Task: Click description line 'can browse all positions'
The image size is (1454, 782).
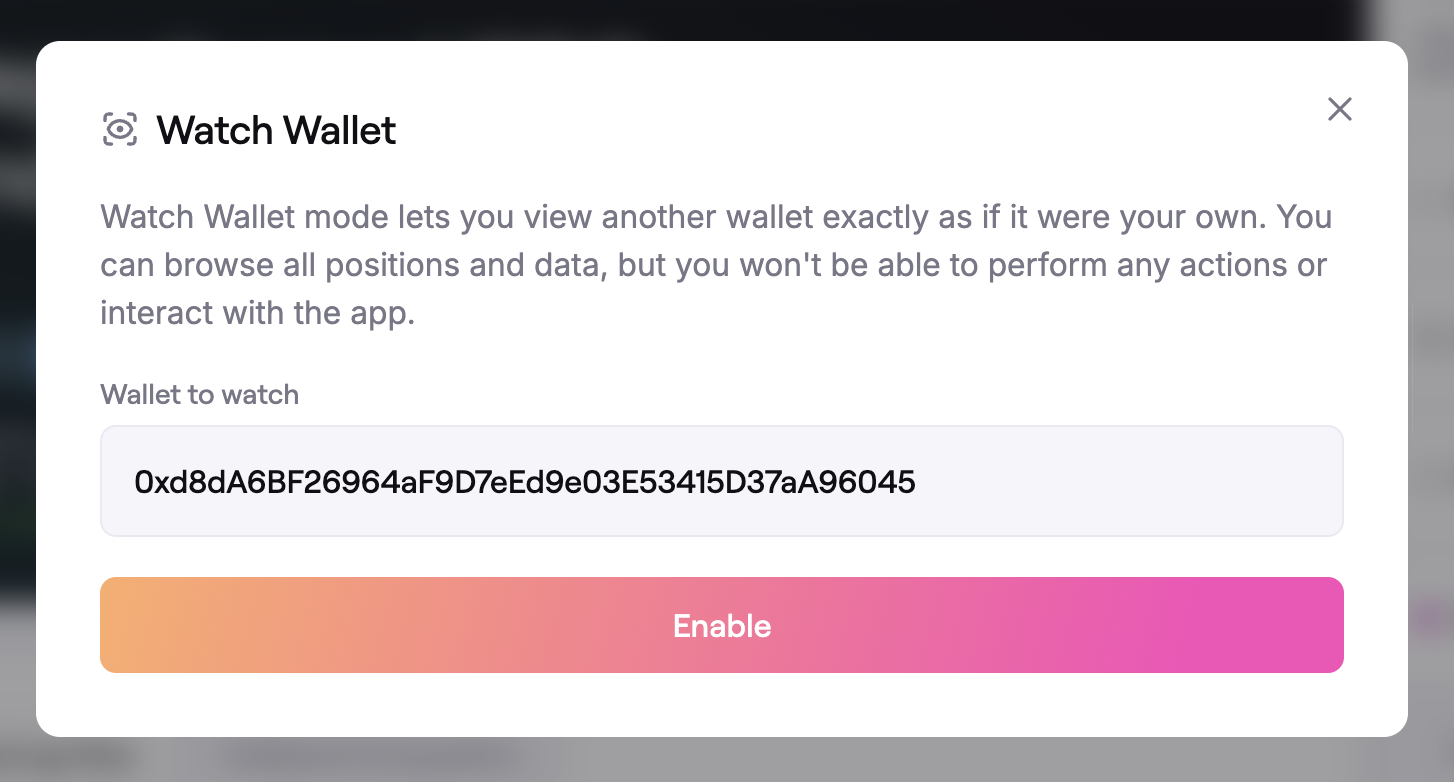Action: pos(712,265)
